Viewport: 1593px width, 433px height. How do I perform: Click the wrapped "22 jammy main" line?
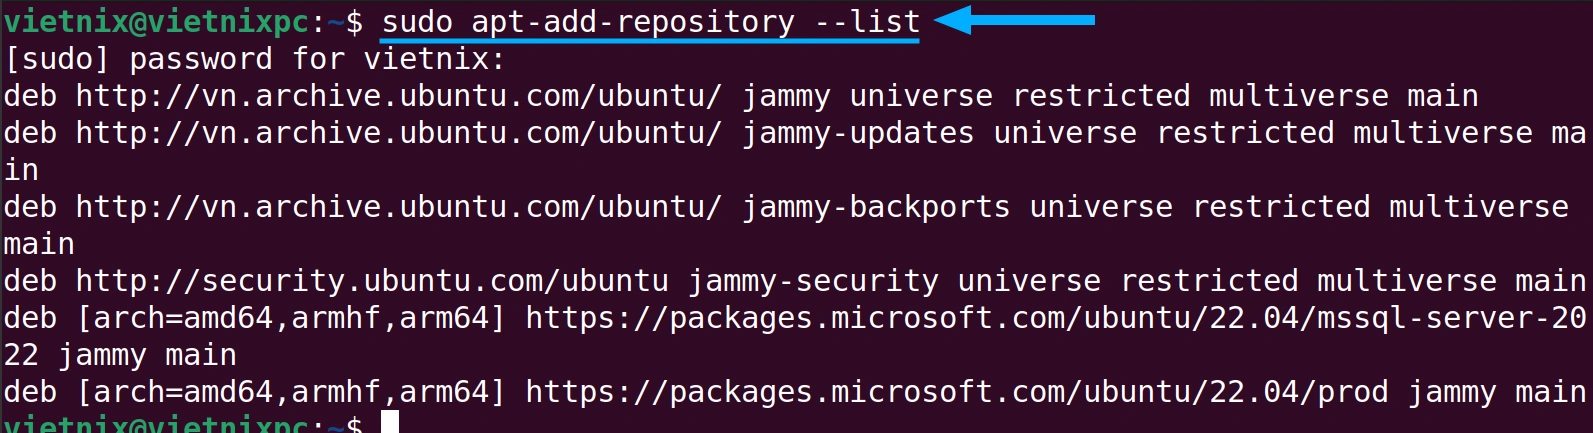point(120,355)
